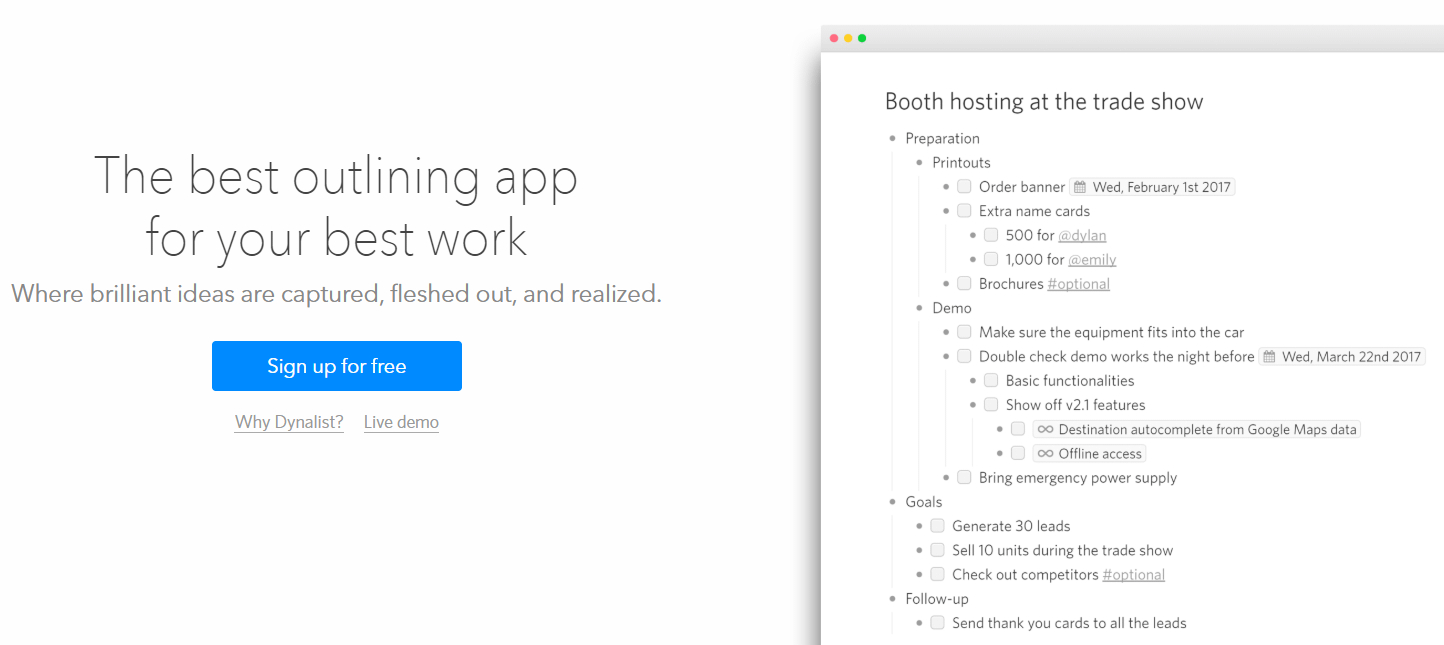Screen dimensions: 1444x645
Task: Check the Generate 30 leads checkbox
Action: (937, 525)
